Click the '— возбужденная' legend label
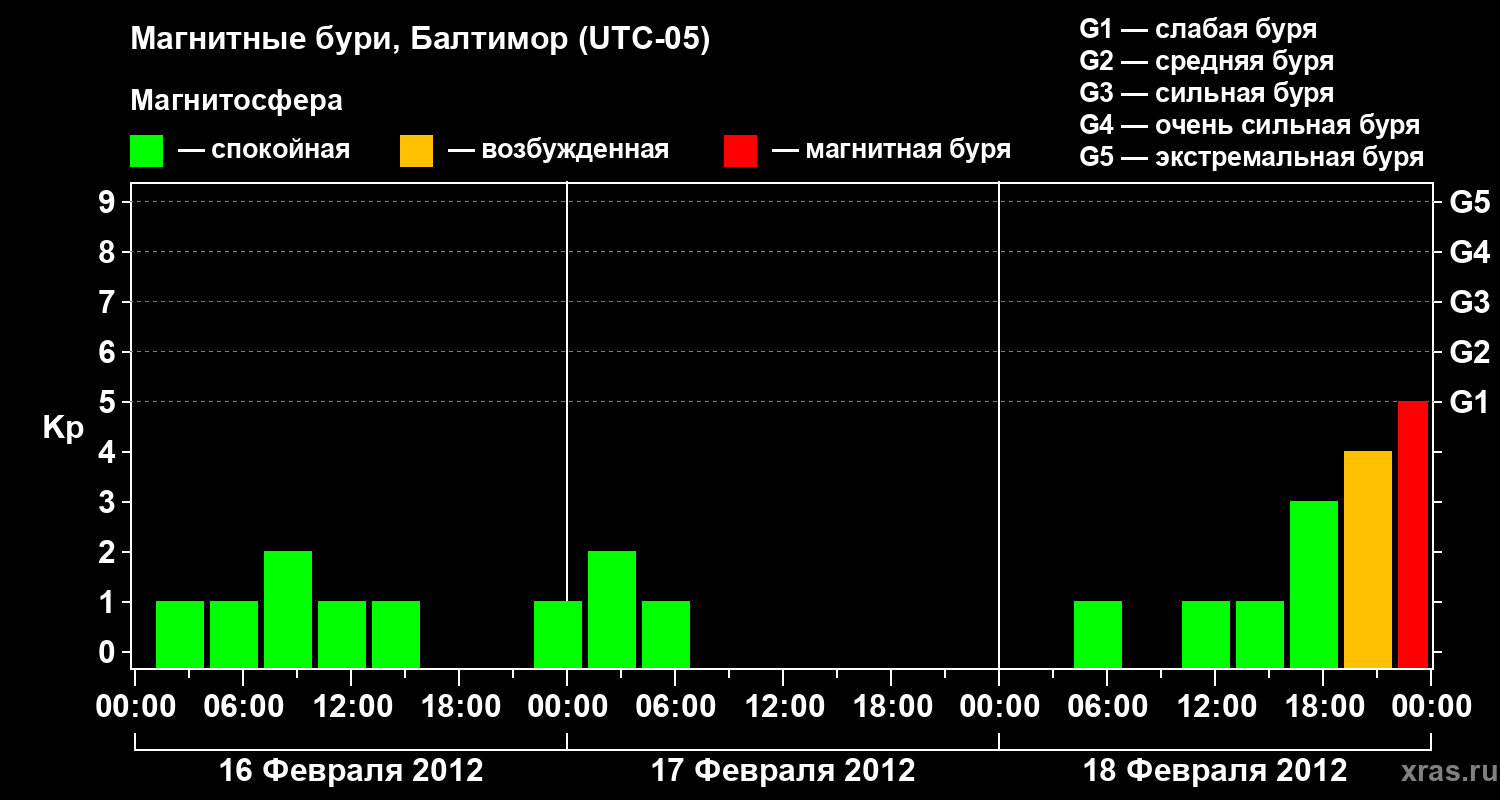 tap(558, 150)
